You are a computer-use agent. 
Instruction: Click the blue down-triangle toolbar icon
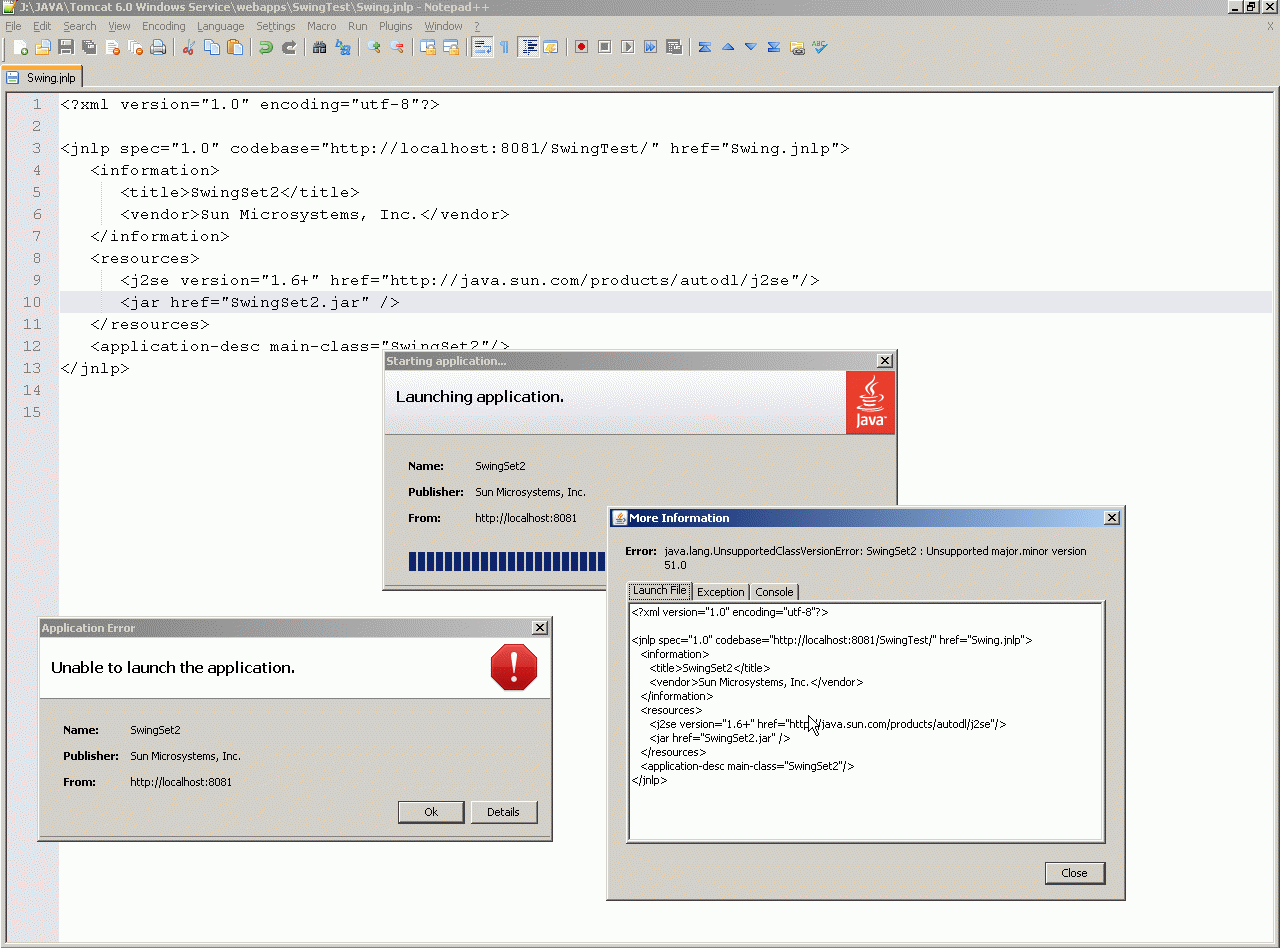tap(750, 47)
